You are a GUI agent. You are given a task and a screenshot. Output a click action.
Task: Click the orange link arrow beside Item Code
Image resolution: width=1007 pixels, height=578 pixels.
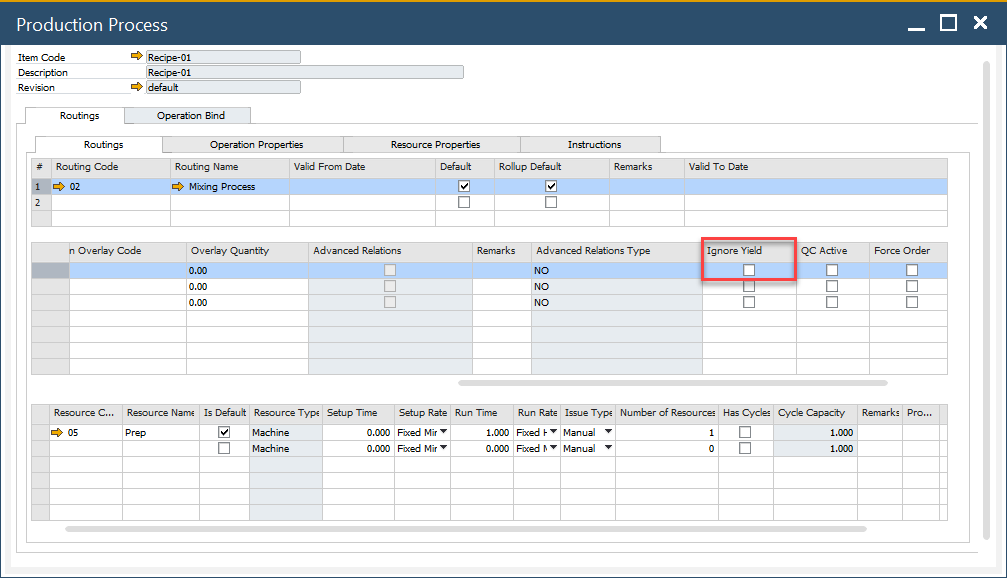click(137, 57)
